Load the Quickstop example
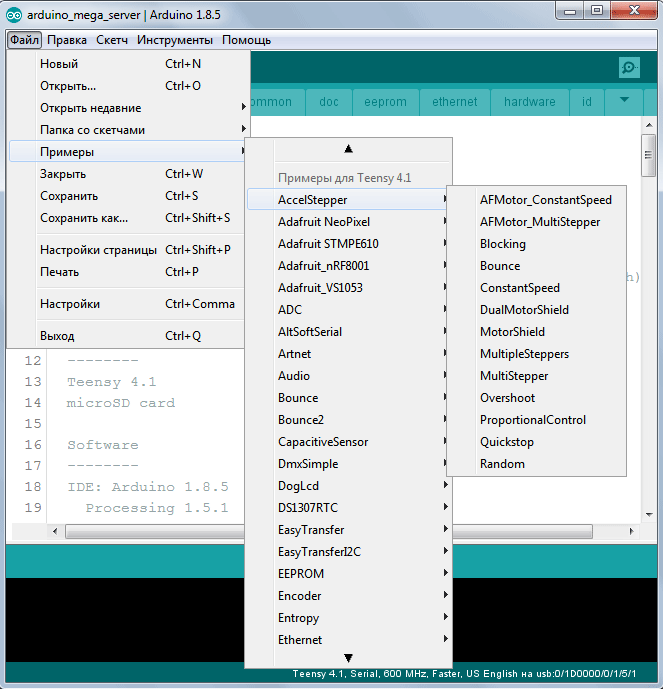The image size is (663, 689). pos(536,442)
